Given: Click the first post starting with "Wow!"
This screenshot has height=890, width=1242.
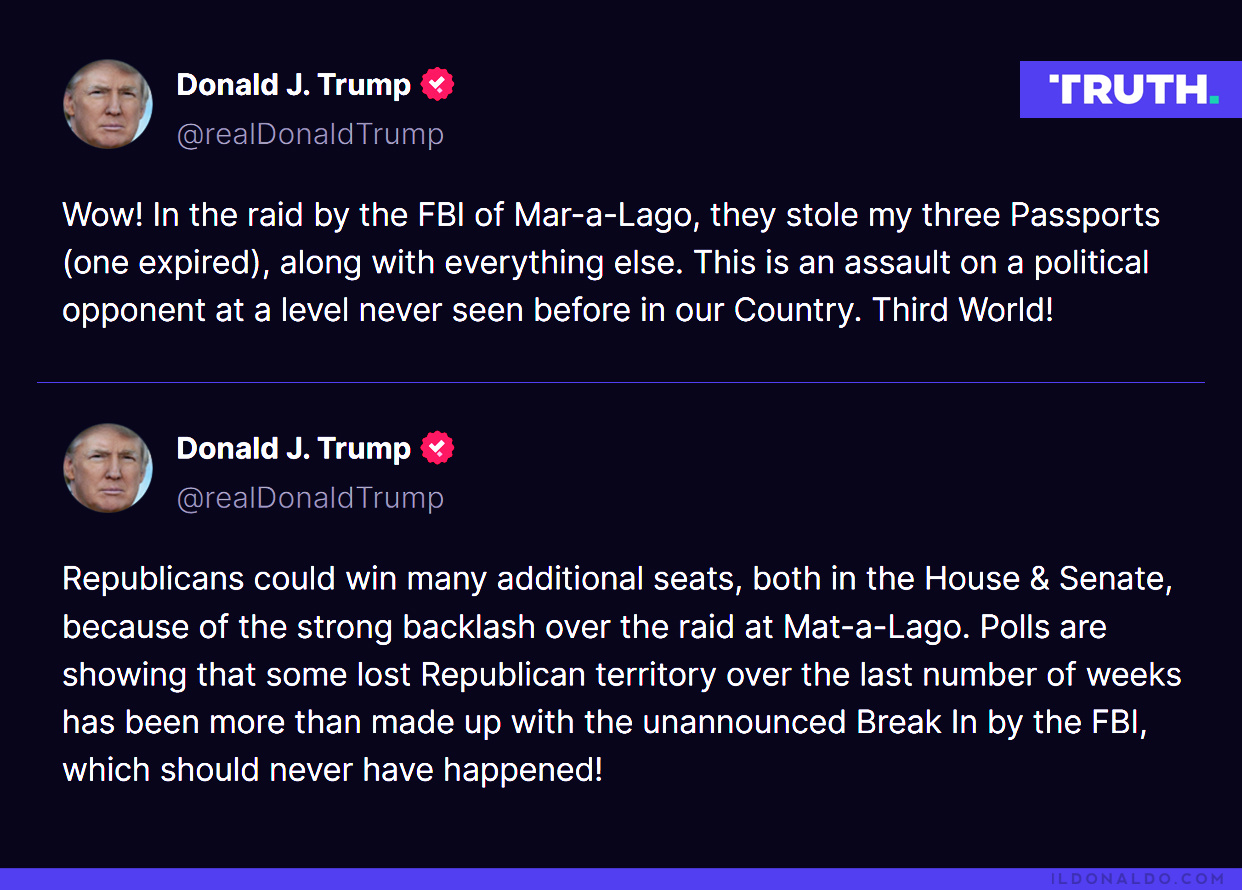Looking at the screenshot, I should (611, 262).
